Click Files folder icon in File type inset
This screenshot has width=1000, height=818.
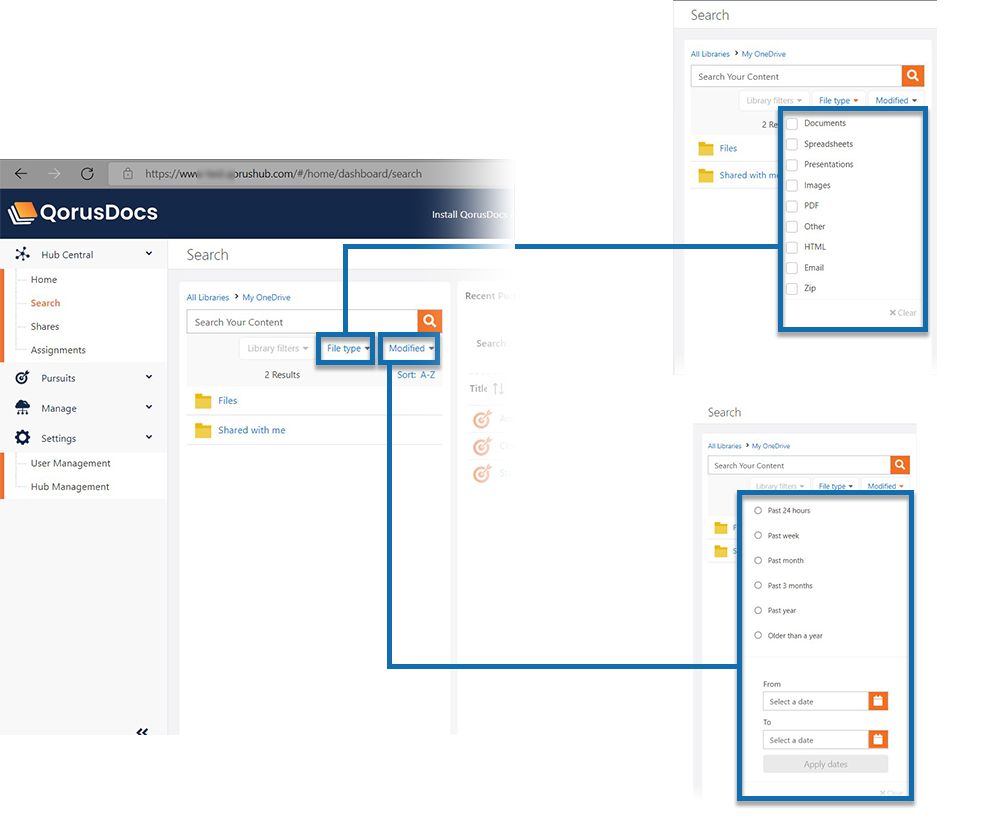click(x=705, y=149)
